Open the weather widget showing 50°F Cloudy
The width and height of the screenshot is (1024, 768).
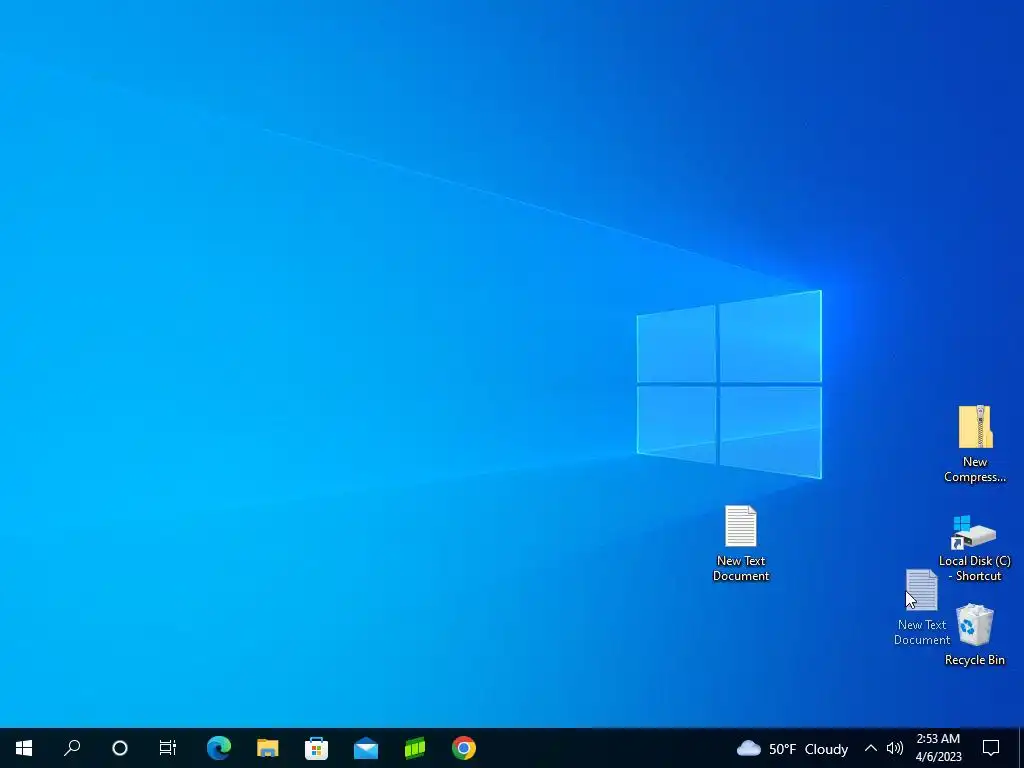[x=792, y=748]
